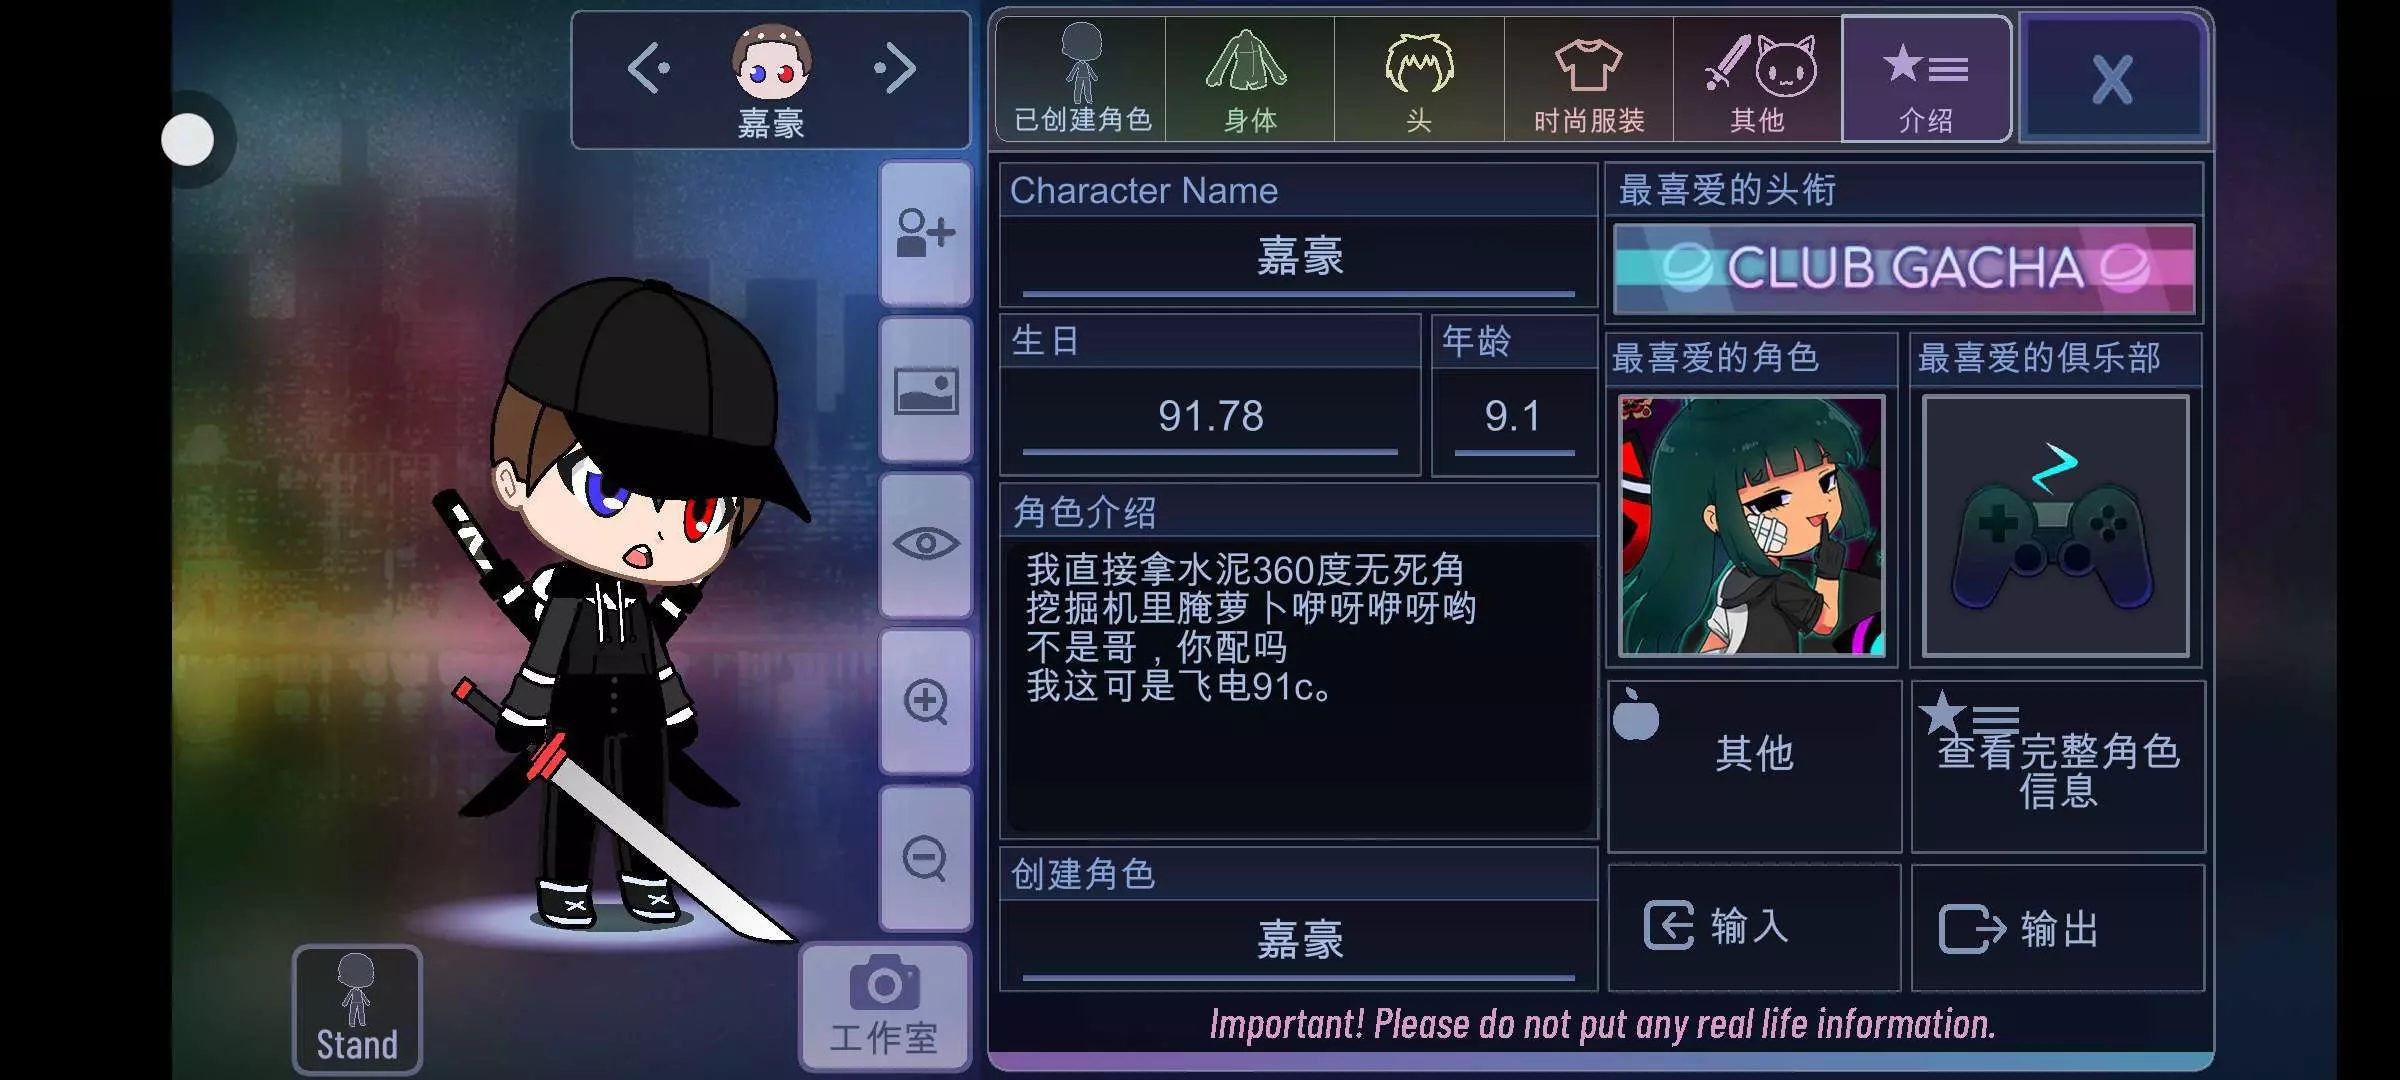Go to next character with right arrow
This screenshot has width=2400, height=1080.
point(895,68)
